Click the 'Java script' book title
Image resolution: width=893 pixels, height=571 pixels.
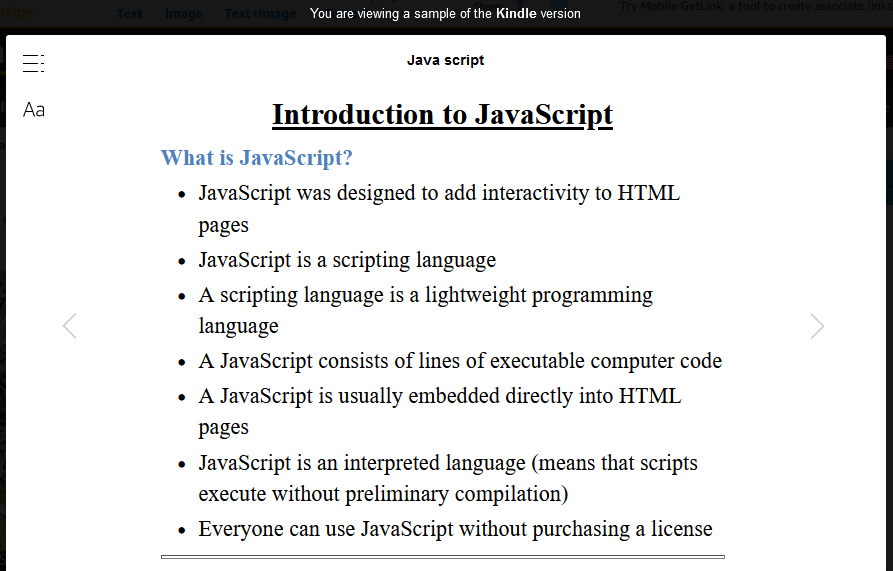[445, 60]
